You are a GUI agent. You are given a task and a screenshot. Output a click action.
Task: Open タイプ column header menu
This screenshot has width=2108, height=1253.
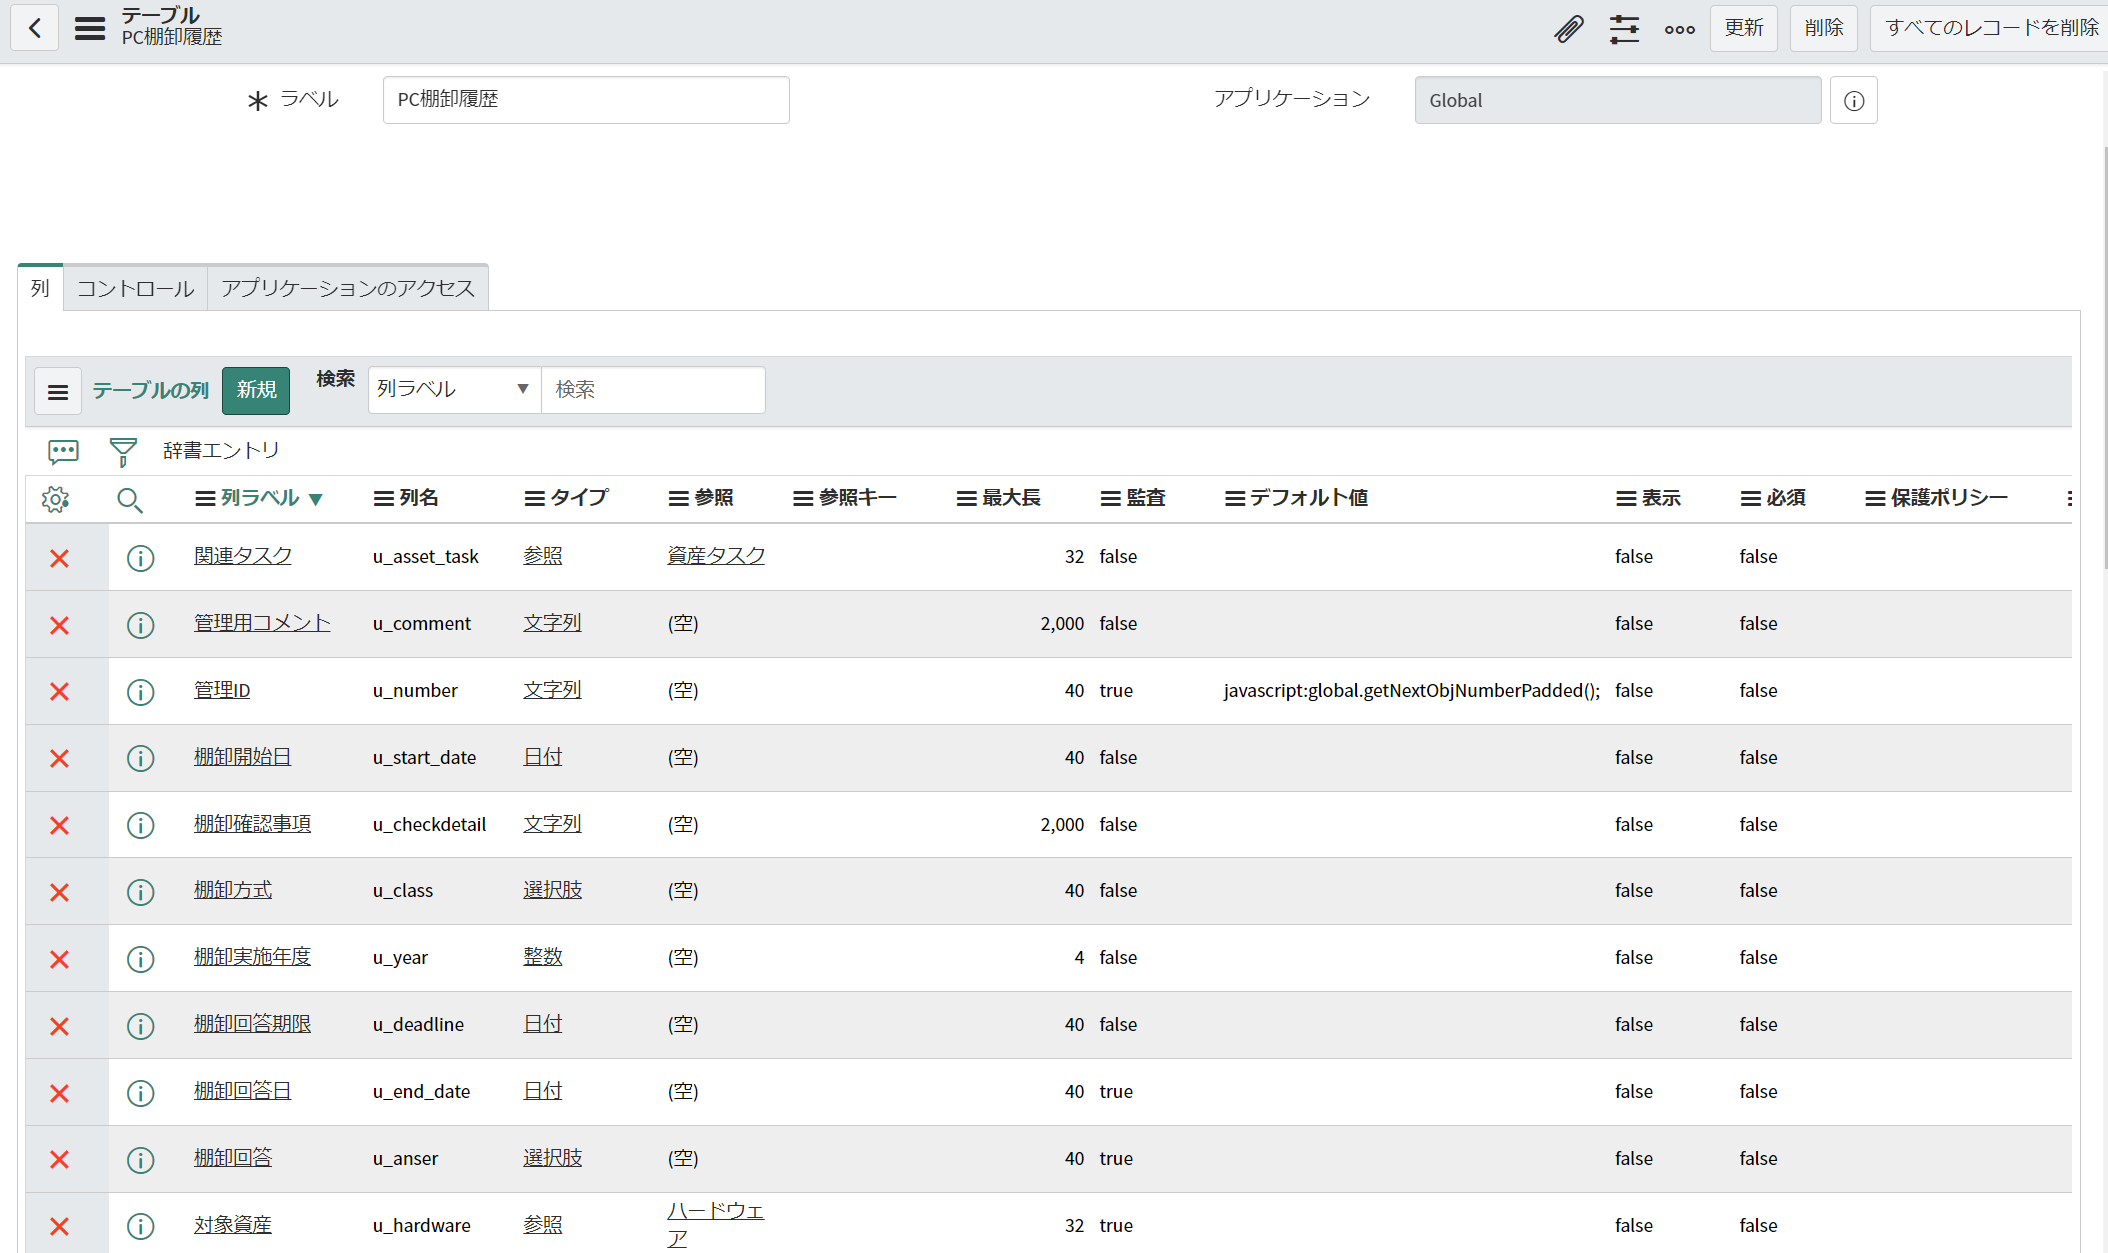tap(534, 498)
